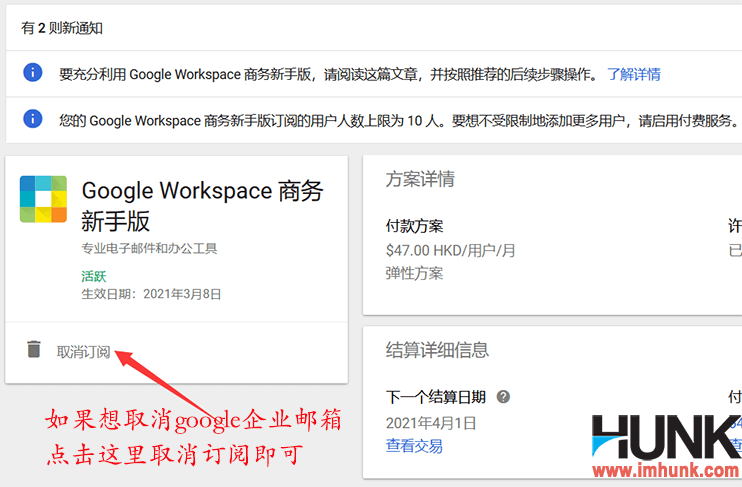Open the 了解详情 learn more link
The height and width of the screenshot is (487, 742).
(634, 74)
